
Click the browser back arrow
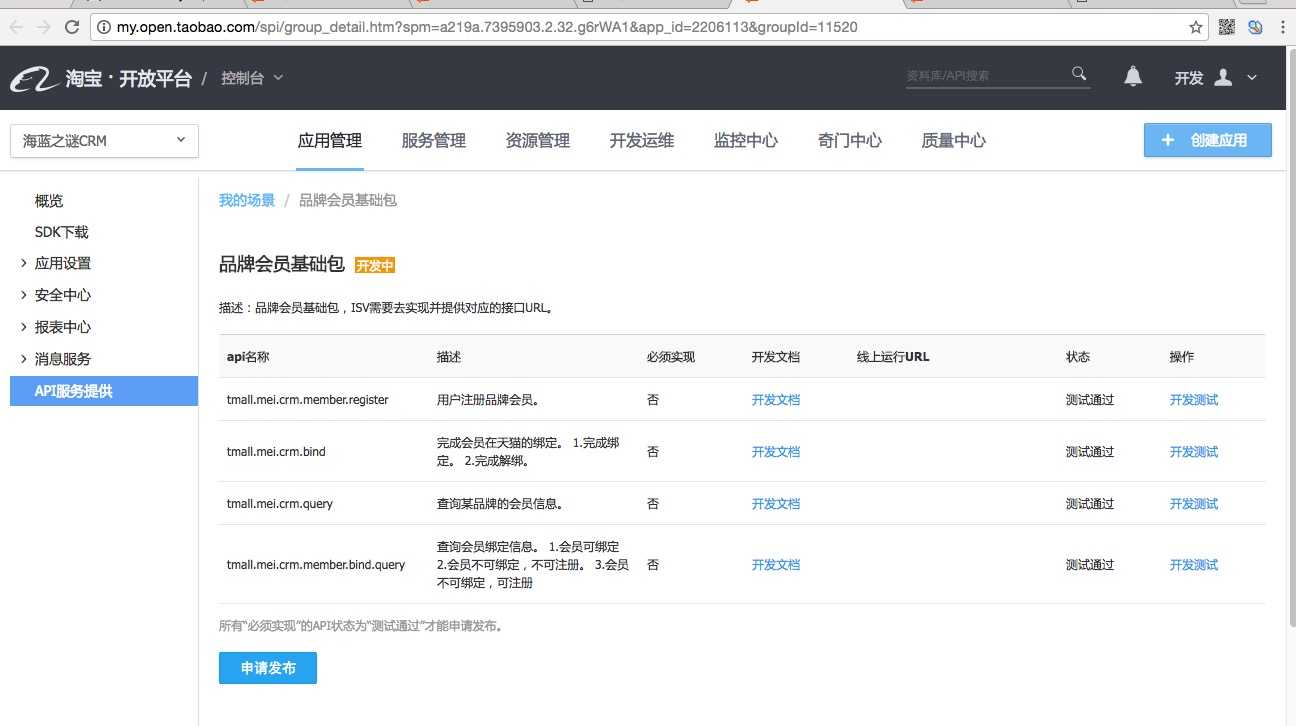click(x=17, y=28)
